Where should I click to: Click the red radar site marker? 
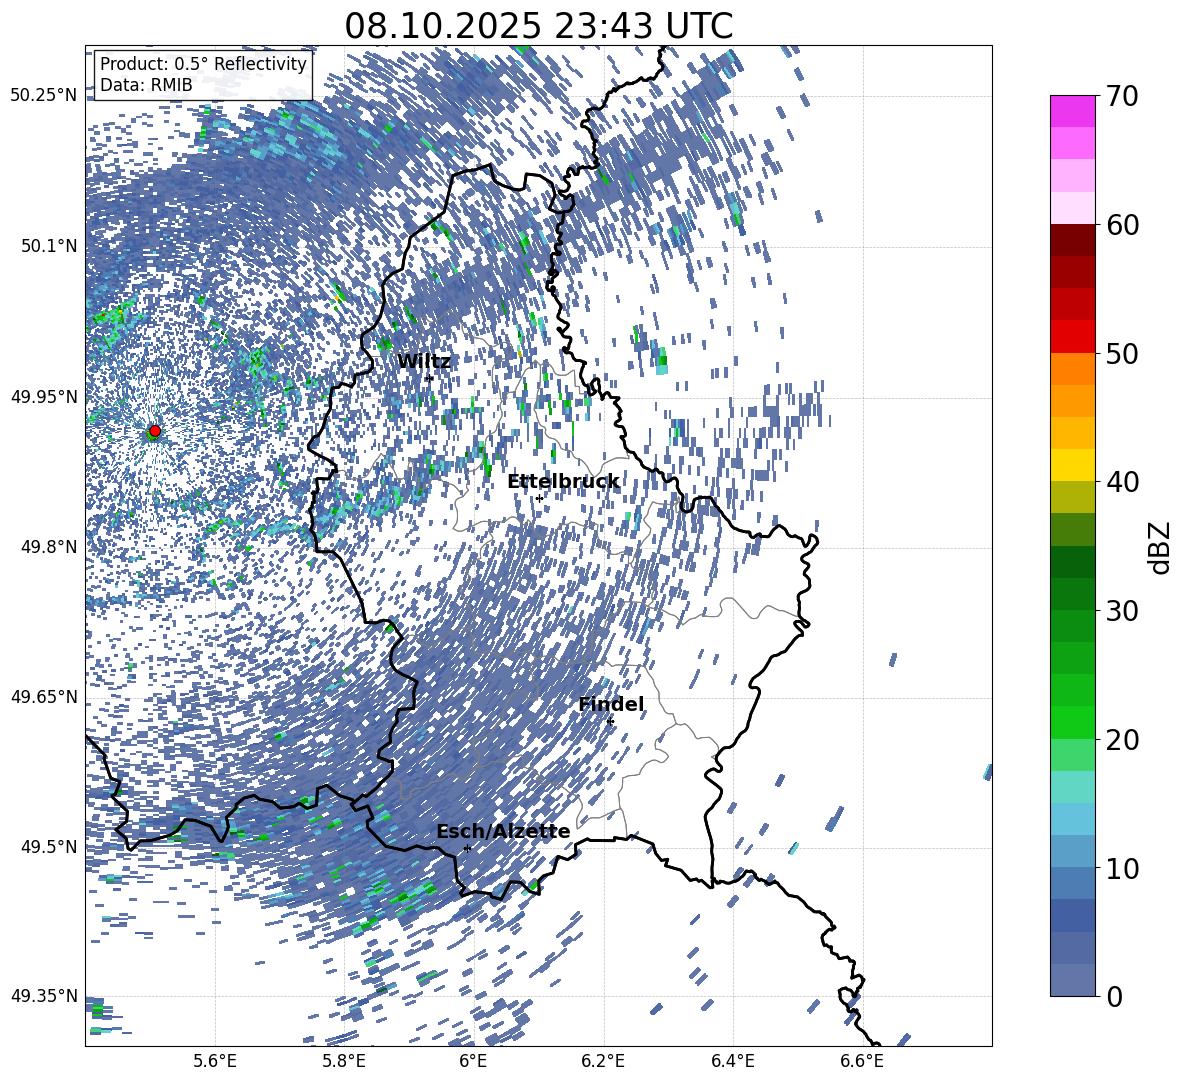[x=155, y=430]
